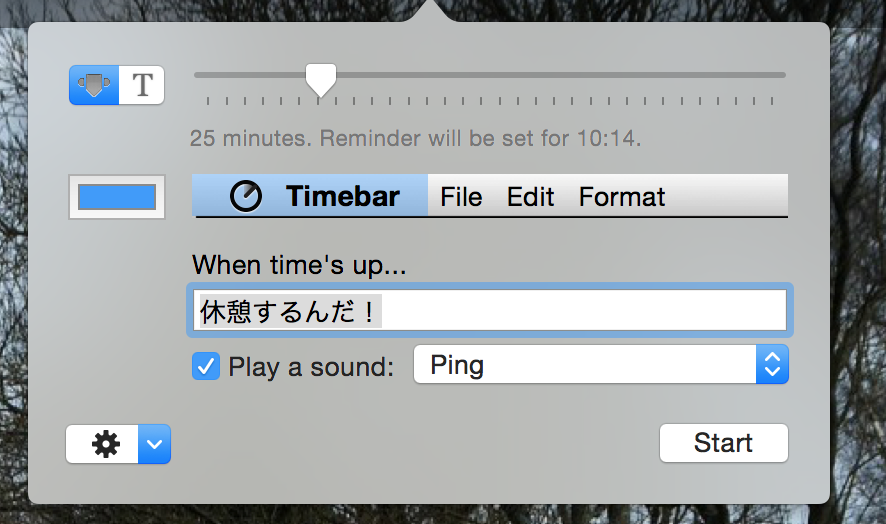Viewport: 886px width, 524px height.
Task: Click the bold Timebar menu title in the preview
Action: (342, 197)
